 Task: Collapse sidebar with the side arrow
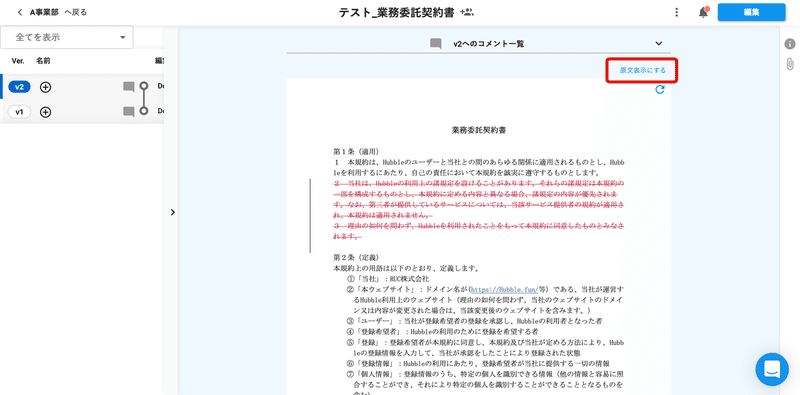coord(172,212)
